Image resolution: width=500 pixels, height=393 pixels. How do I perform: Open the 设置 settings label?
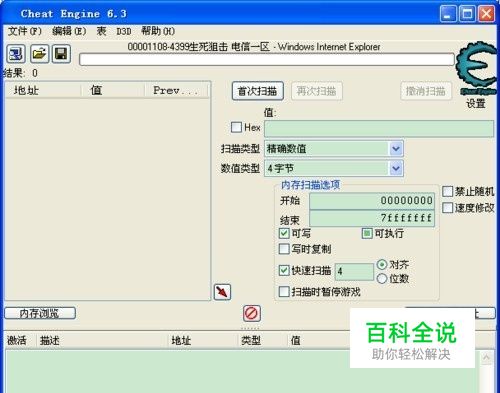476,104
